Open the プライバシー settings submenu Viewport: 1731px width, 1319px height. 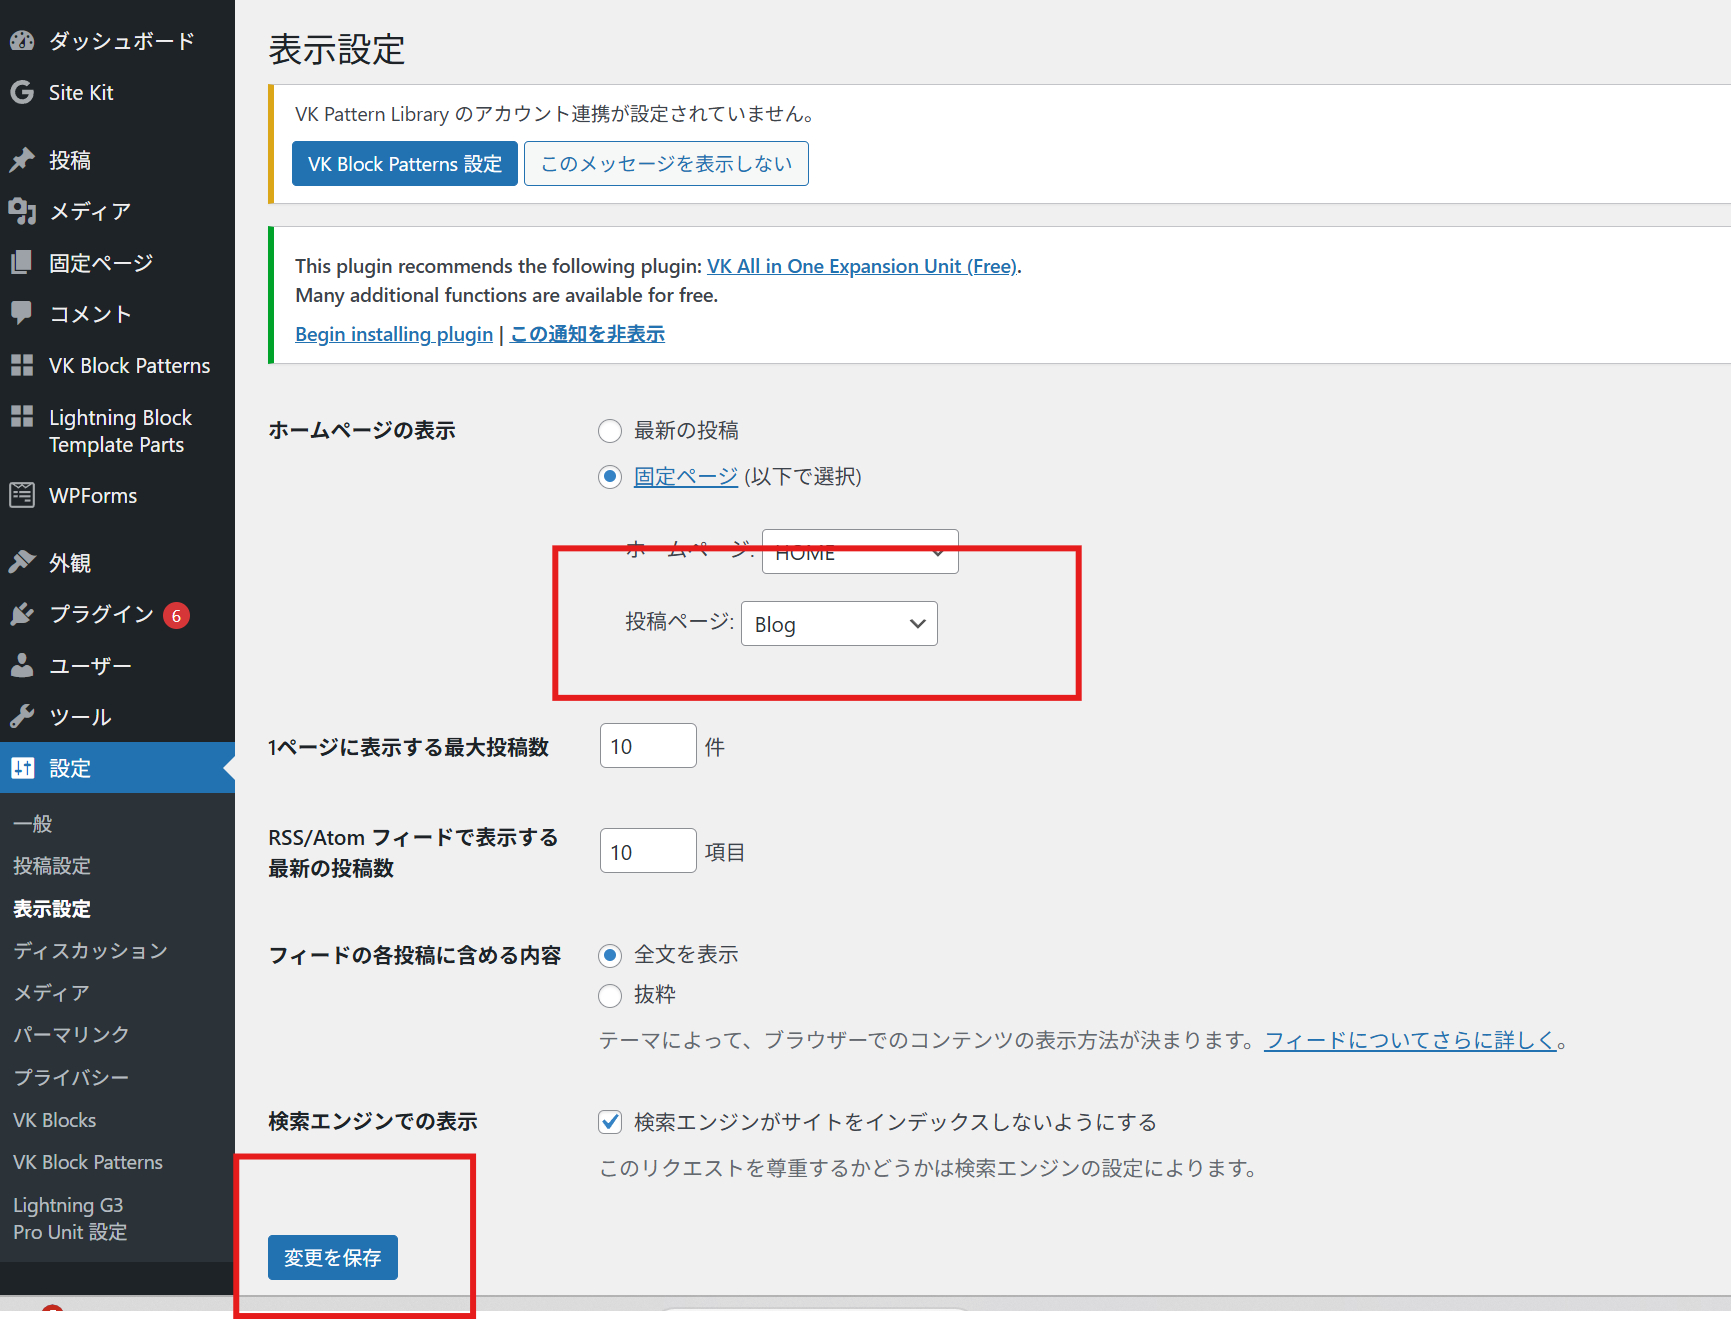pyautogui.click(x=71, y=1077)
